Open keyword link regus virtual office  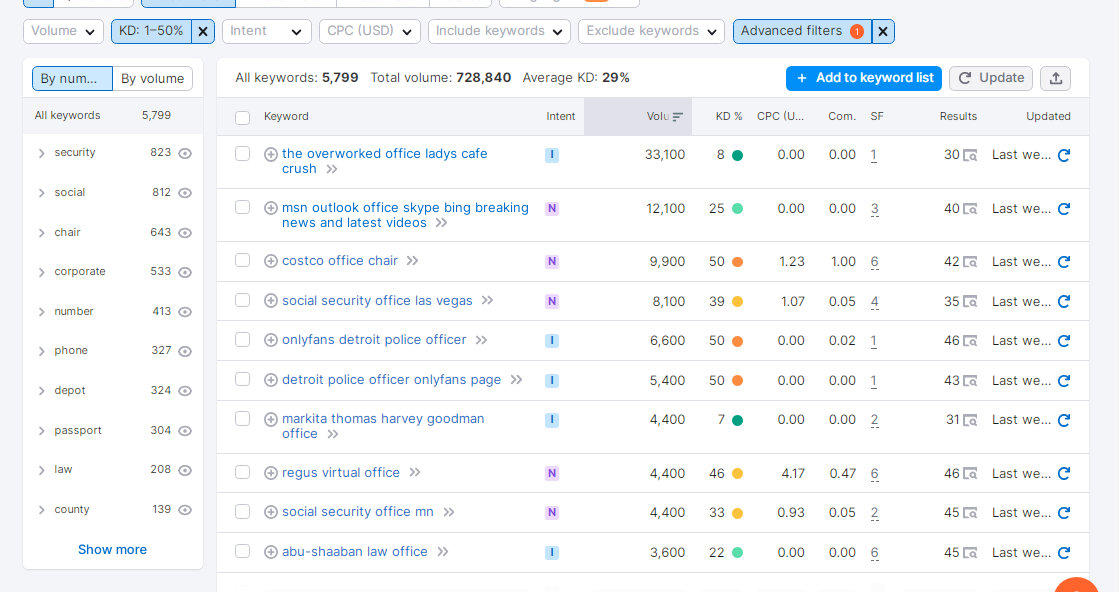point(340,473)
